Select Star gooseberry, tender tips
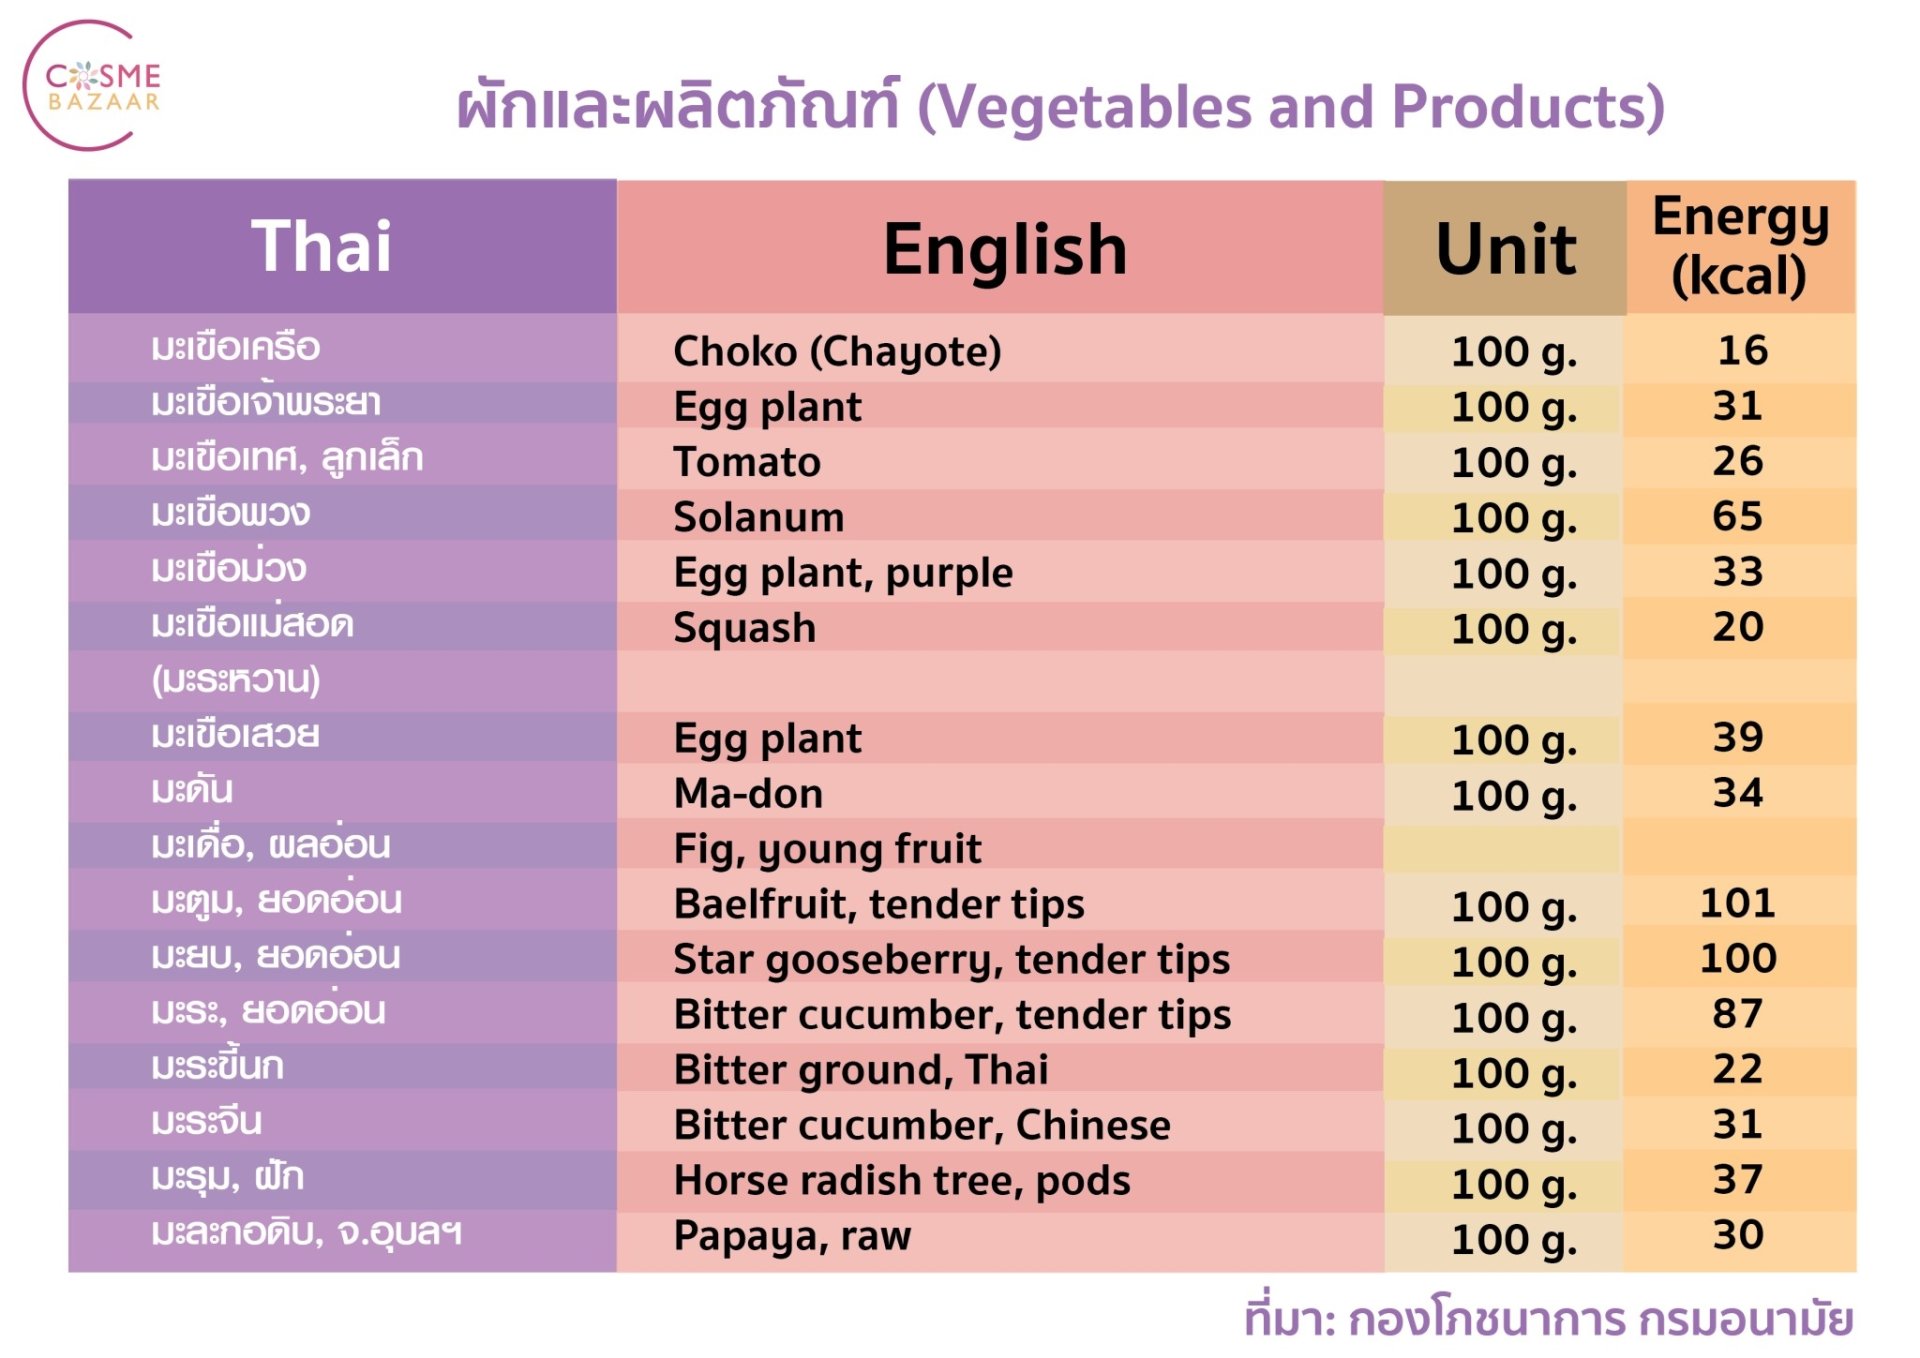Image resolution: width=1920 pixels, height=1358 pixels. [x=952, y=959]
